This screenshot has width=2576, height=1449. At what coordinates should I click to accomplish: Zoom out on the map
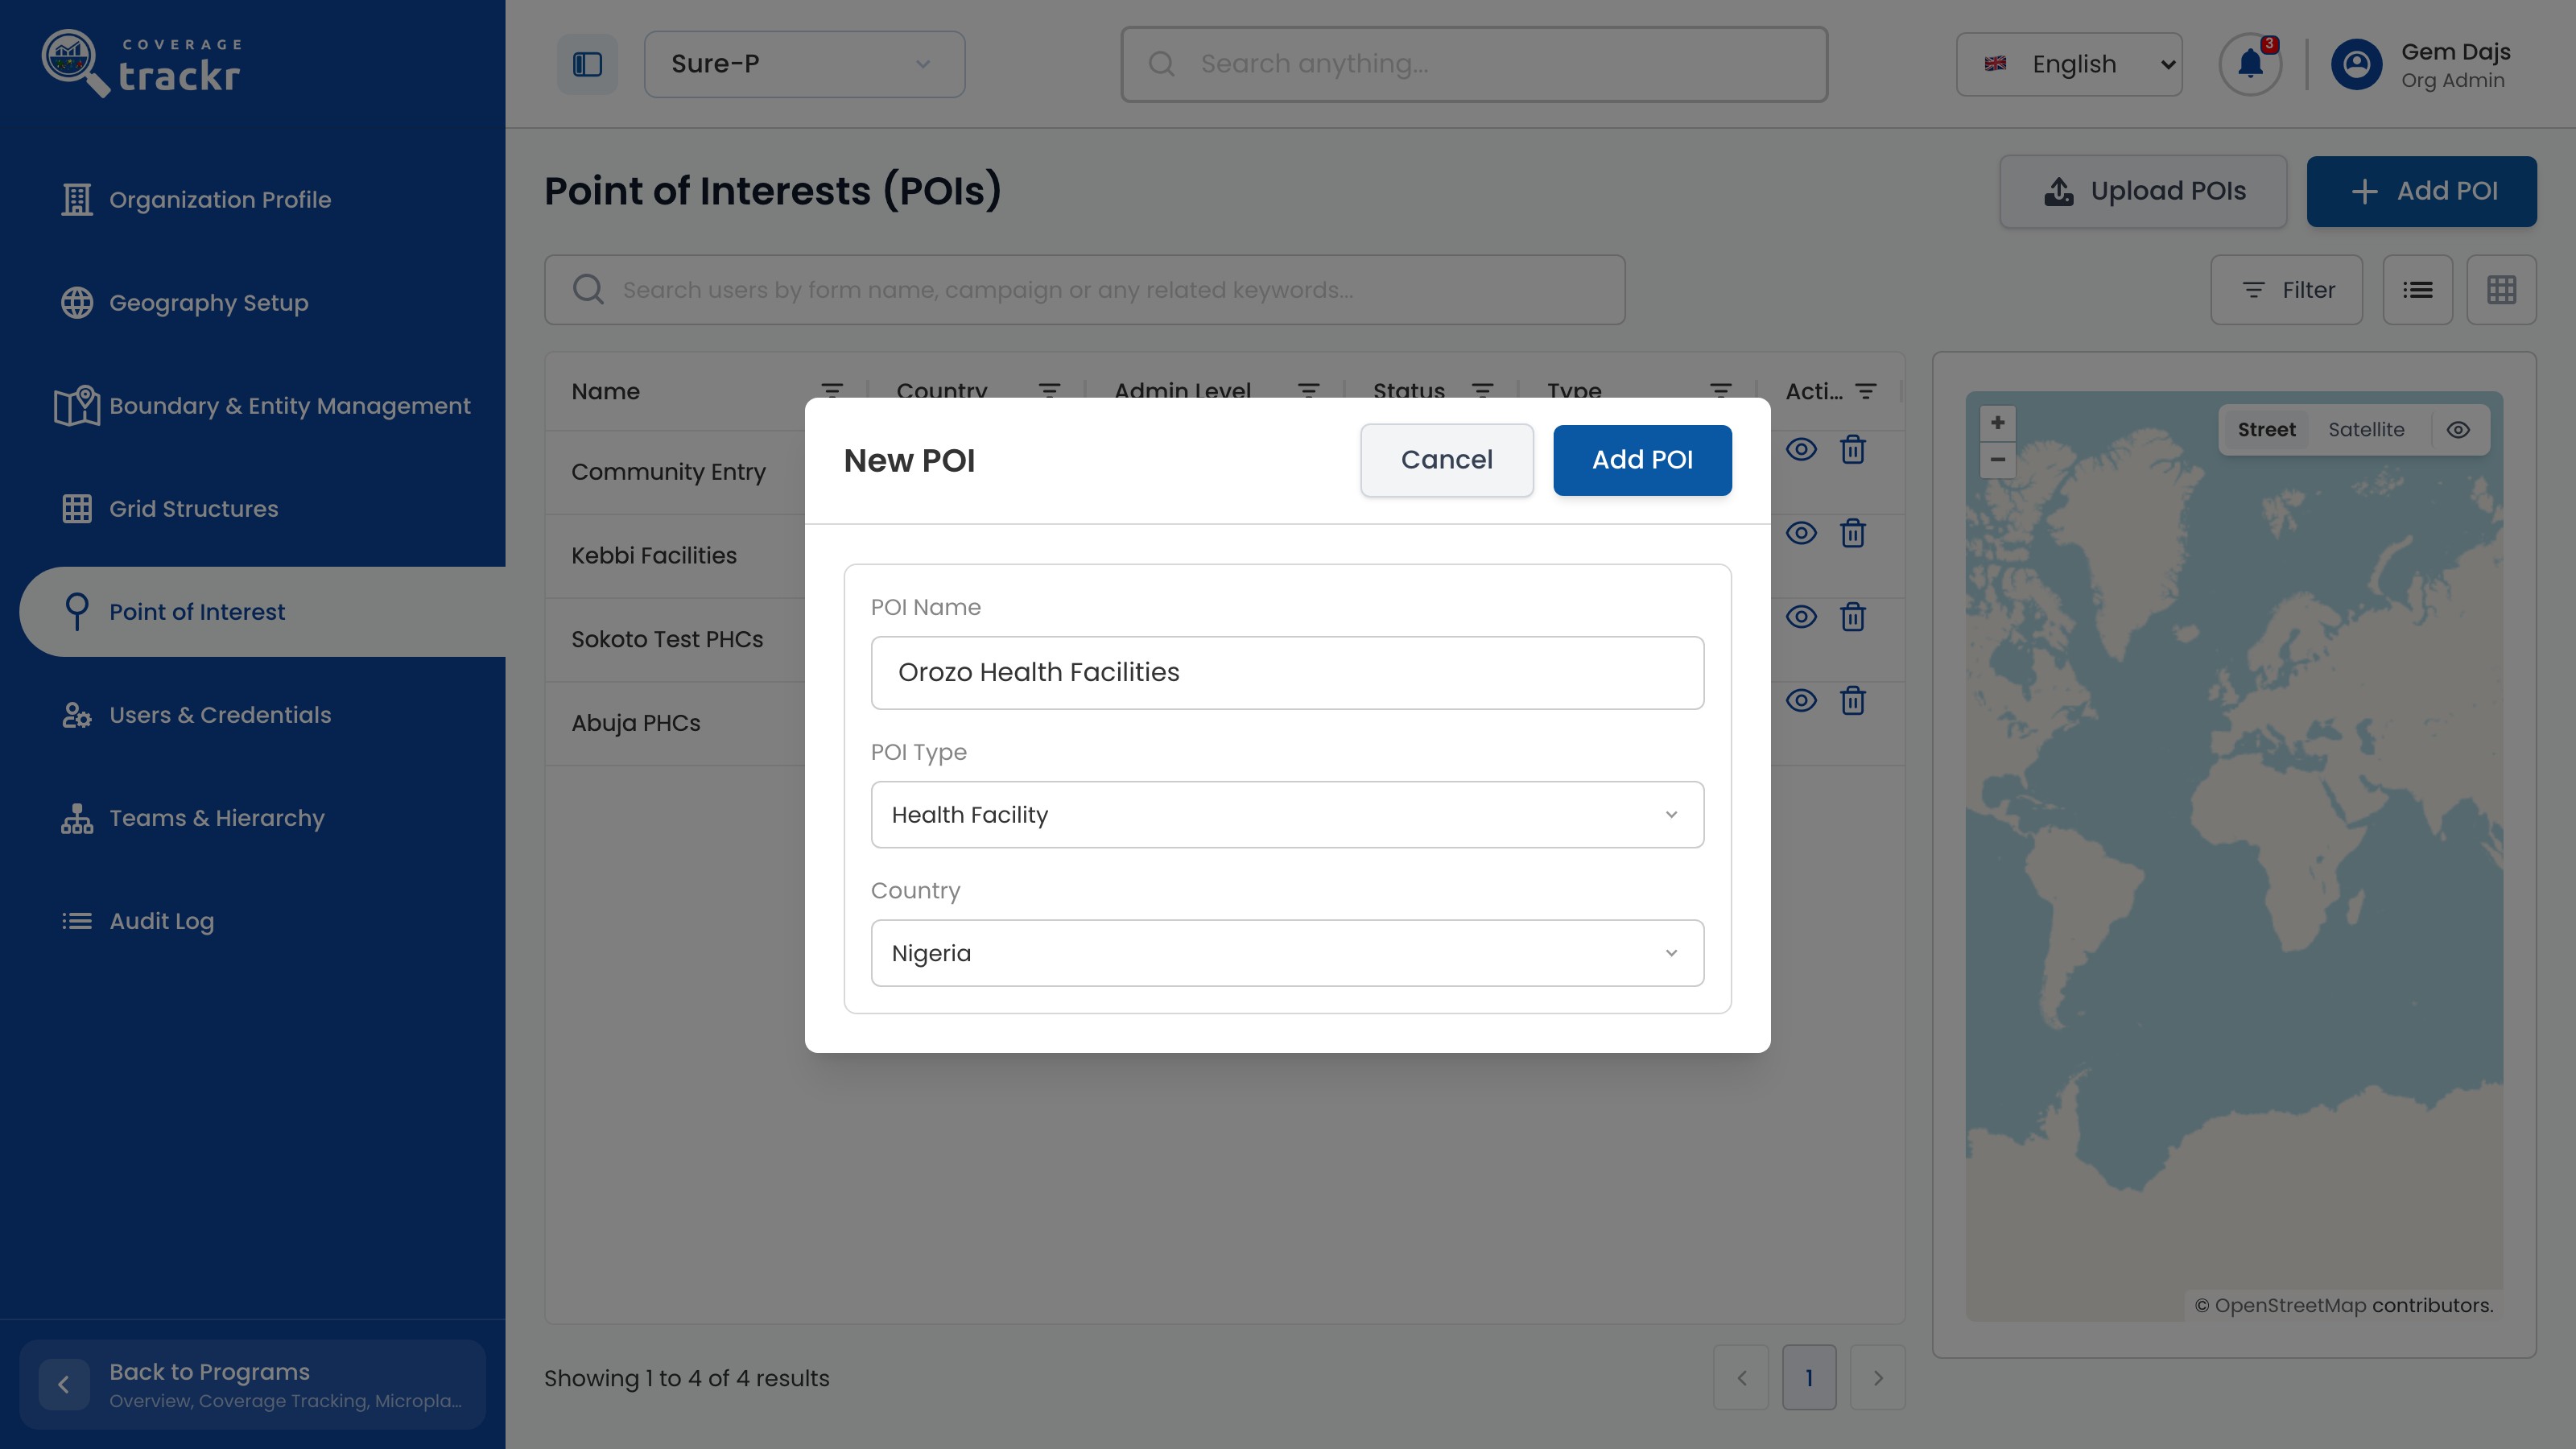1997,459
